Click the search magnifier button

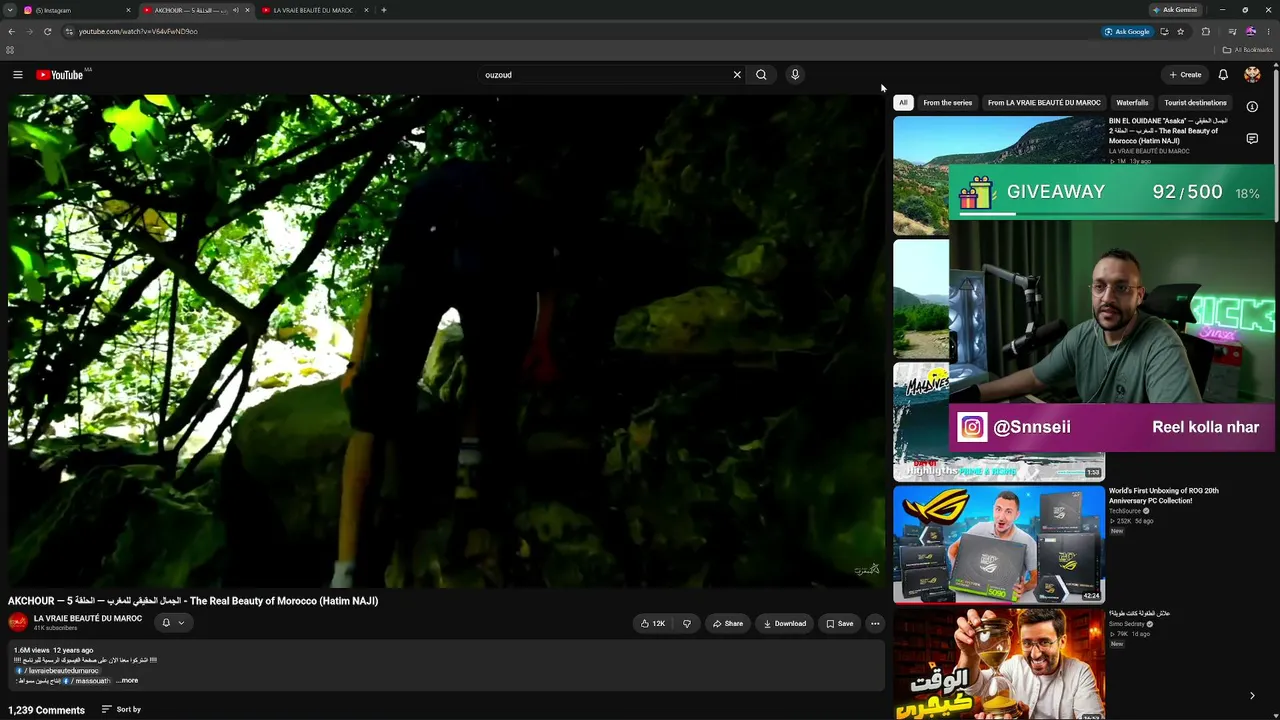pos(761,75)
